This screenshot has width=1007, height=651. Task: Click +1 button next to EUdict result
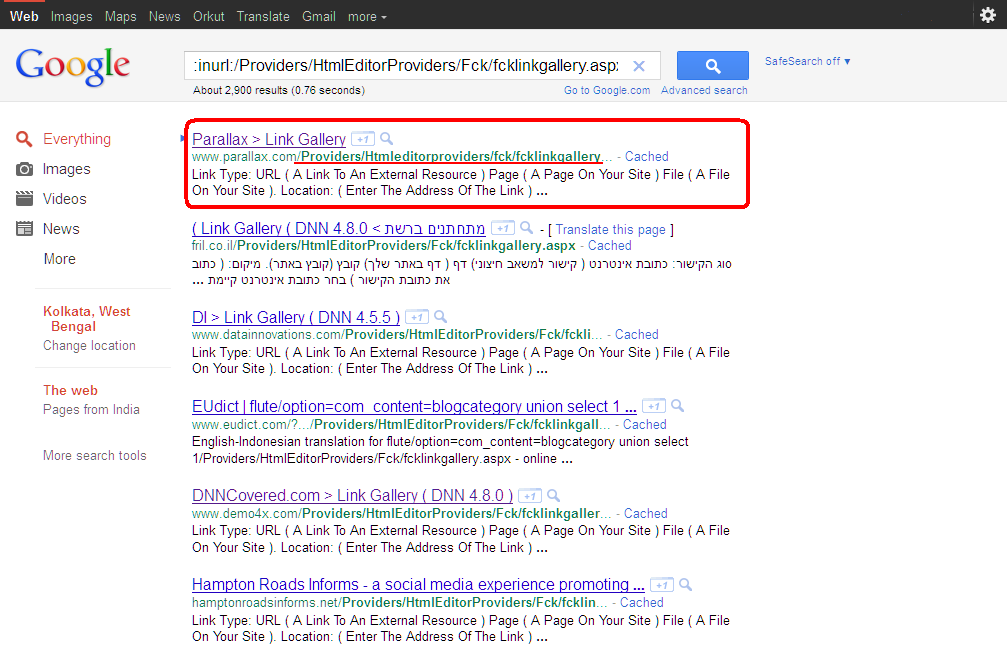(654, 406)
